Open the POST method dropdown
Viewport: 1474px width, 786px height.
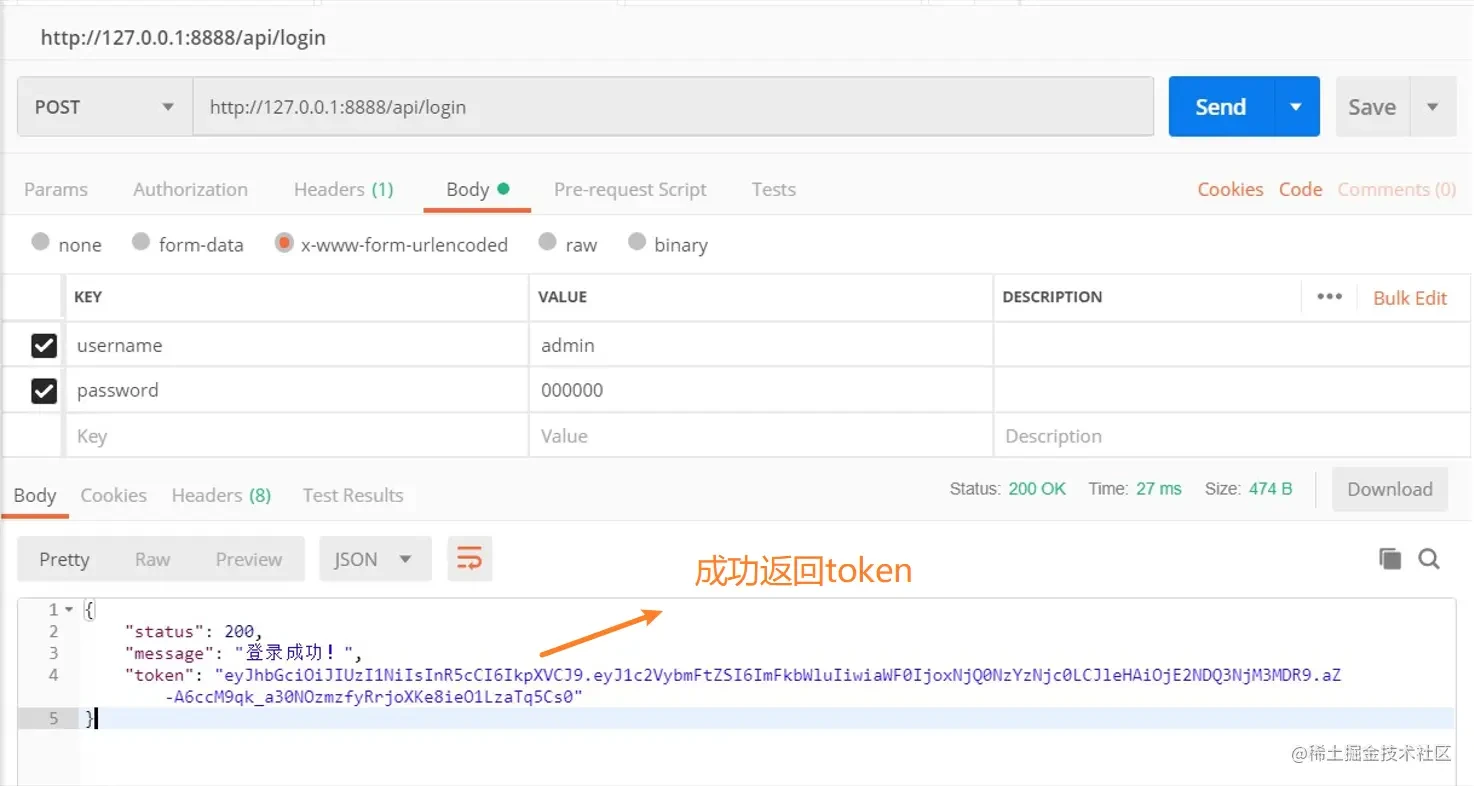coord(105,107)
